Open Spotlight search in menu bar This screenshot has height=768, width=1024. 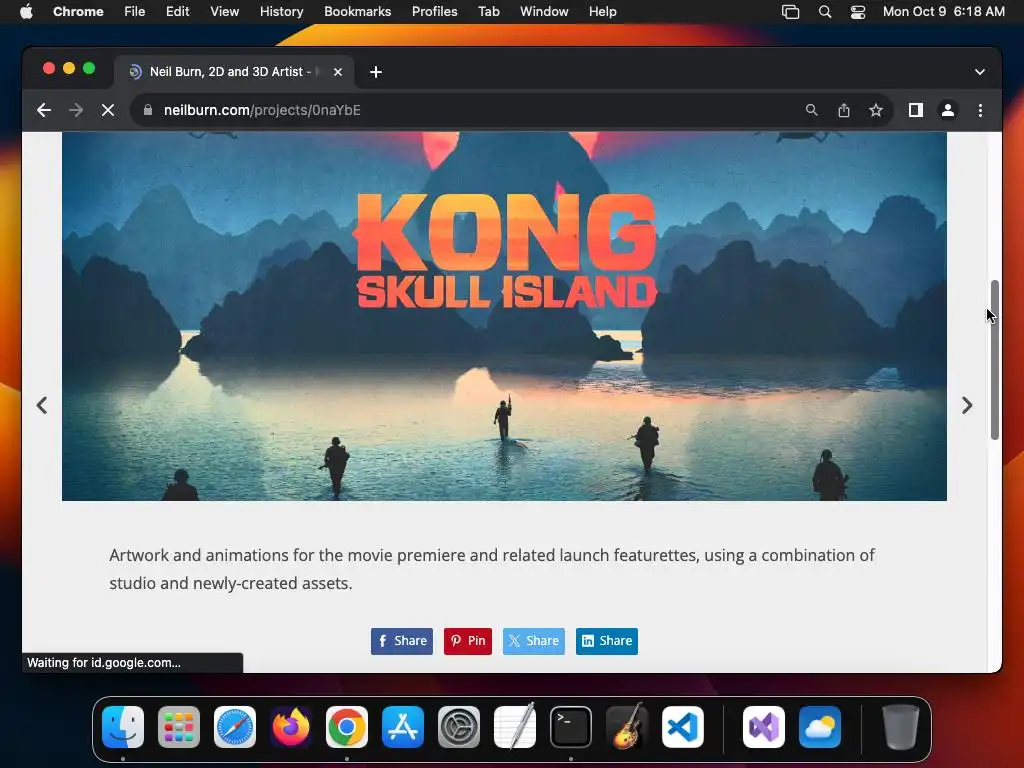pos(825,12)
